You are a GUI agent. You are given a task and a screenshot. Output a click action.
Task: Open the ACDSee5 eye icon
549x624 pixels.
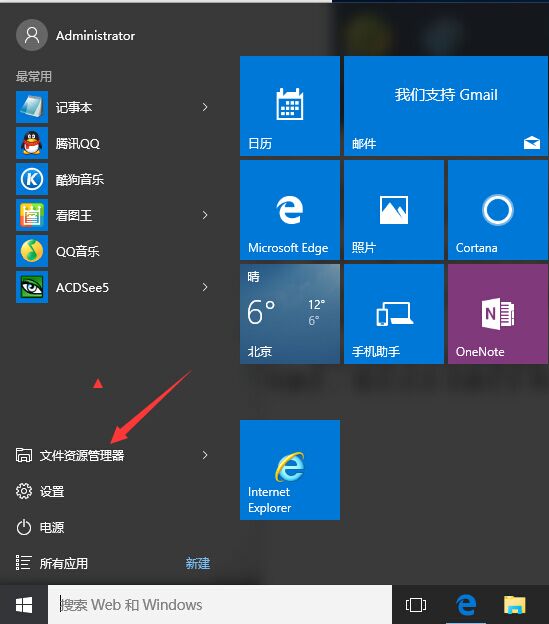[x=32, y=287]
